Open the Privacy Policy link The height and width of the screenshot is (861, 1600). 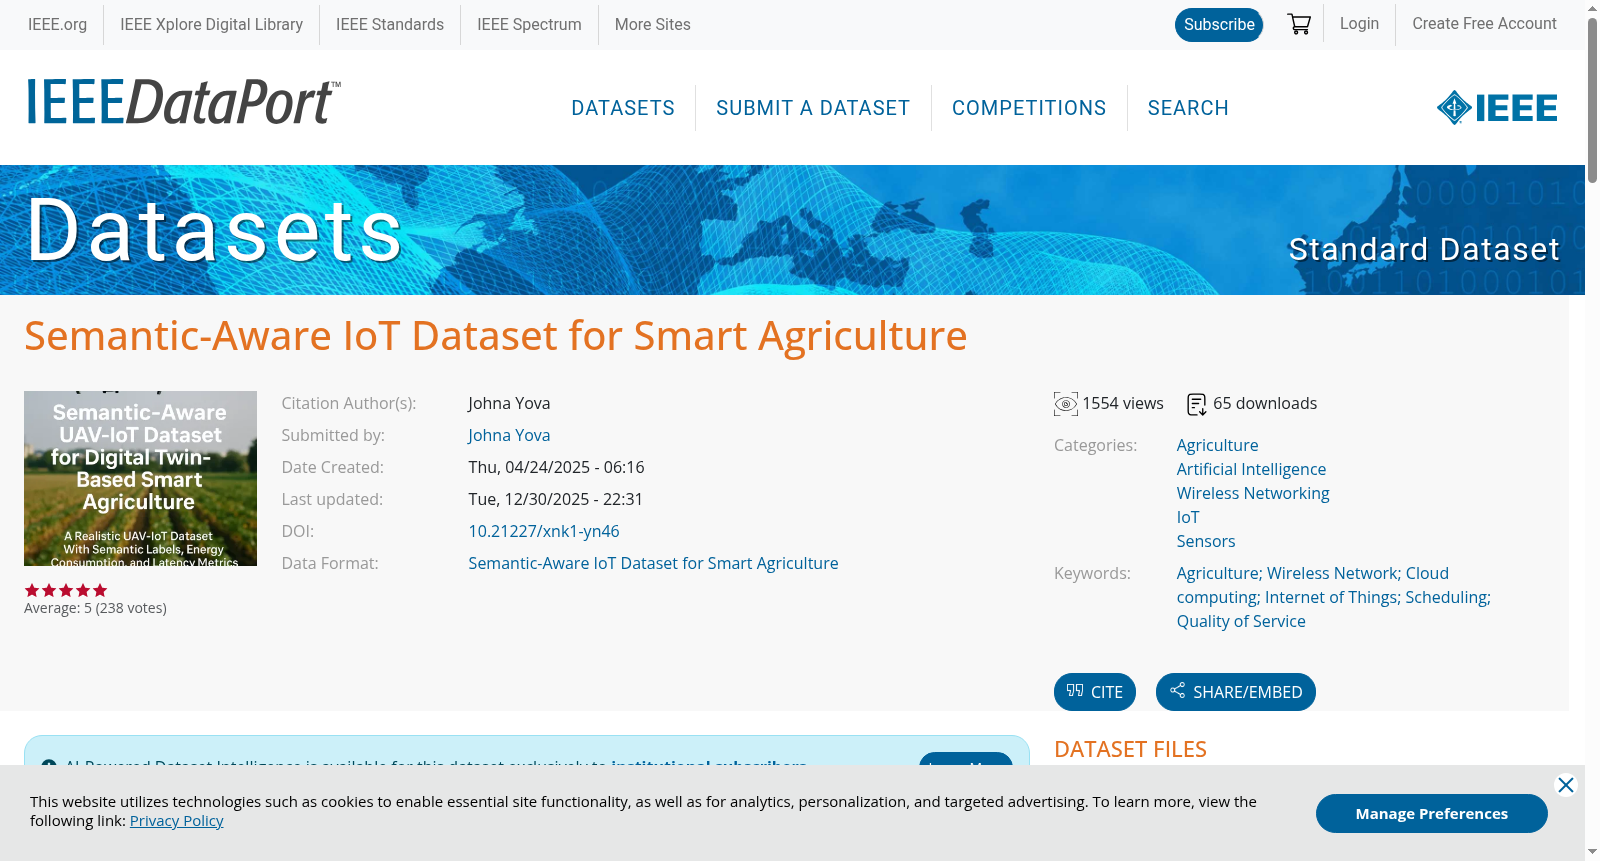tap(176, 821)
